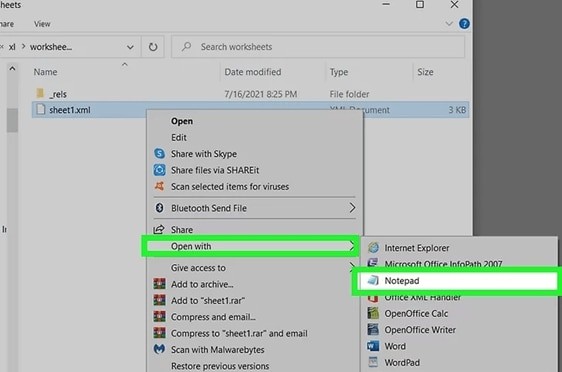Image resolution: width=562 pixels, height=372 pixels.
Task: Click the WordPad icon in submenu
Action: tap(373, 362)
